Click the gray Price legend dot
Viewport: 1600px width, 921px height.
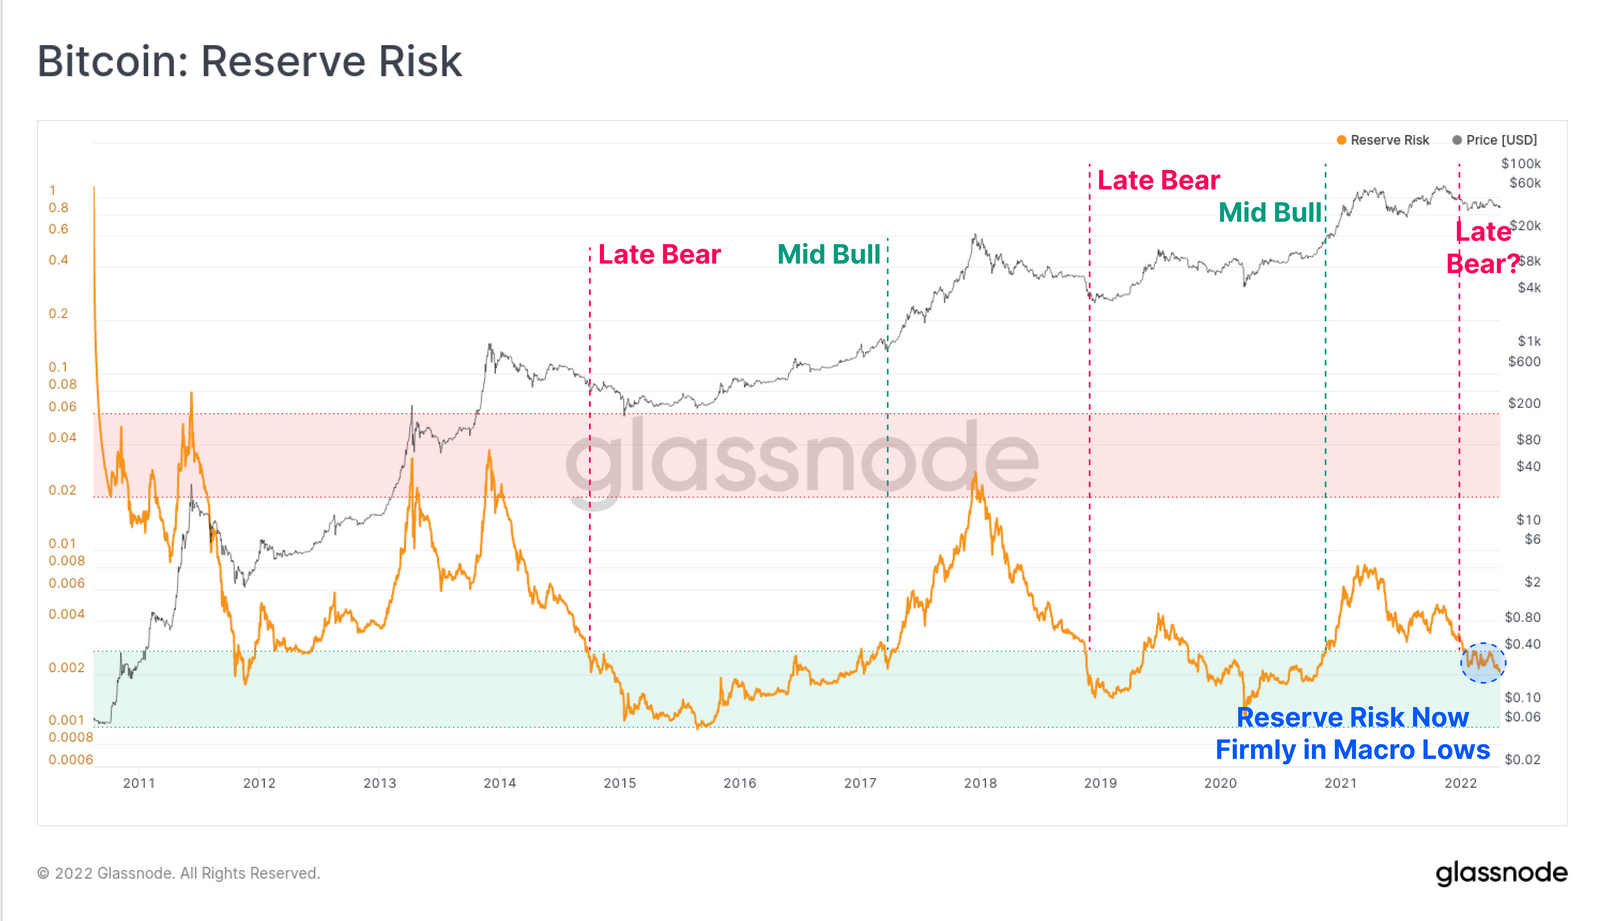(x=1457, y=140)
